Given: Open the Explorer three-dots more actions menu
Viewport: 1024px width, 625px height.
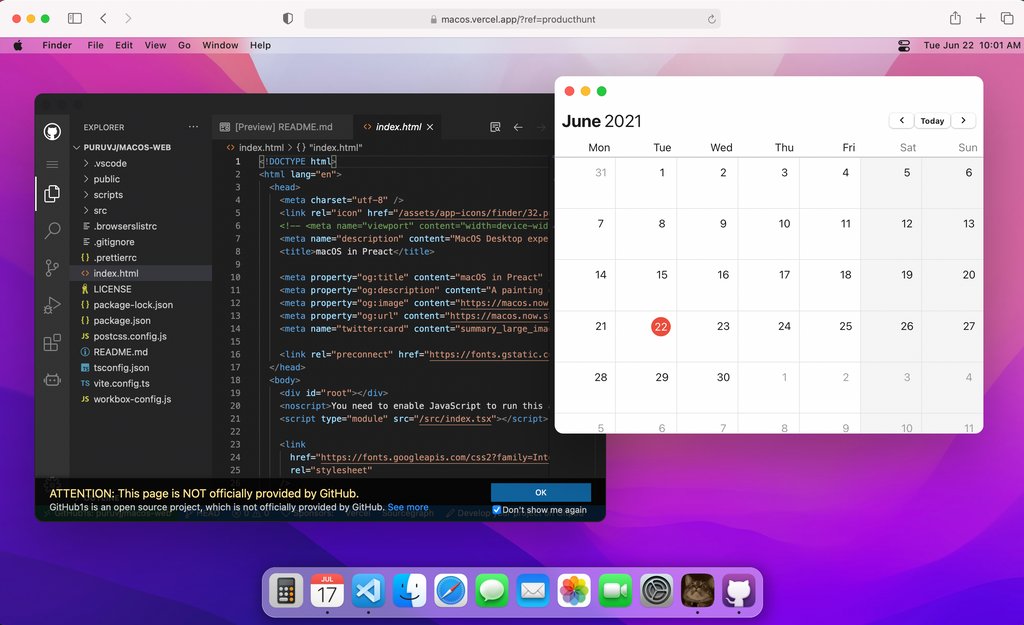Looking at the screenshot, I should click(193, 127).
